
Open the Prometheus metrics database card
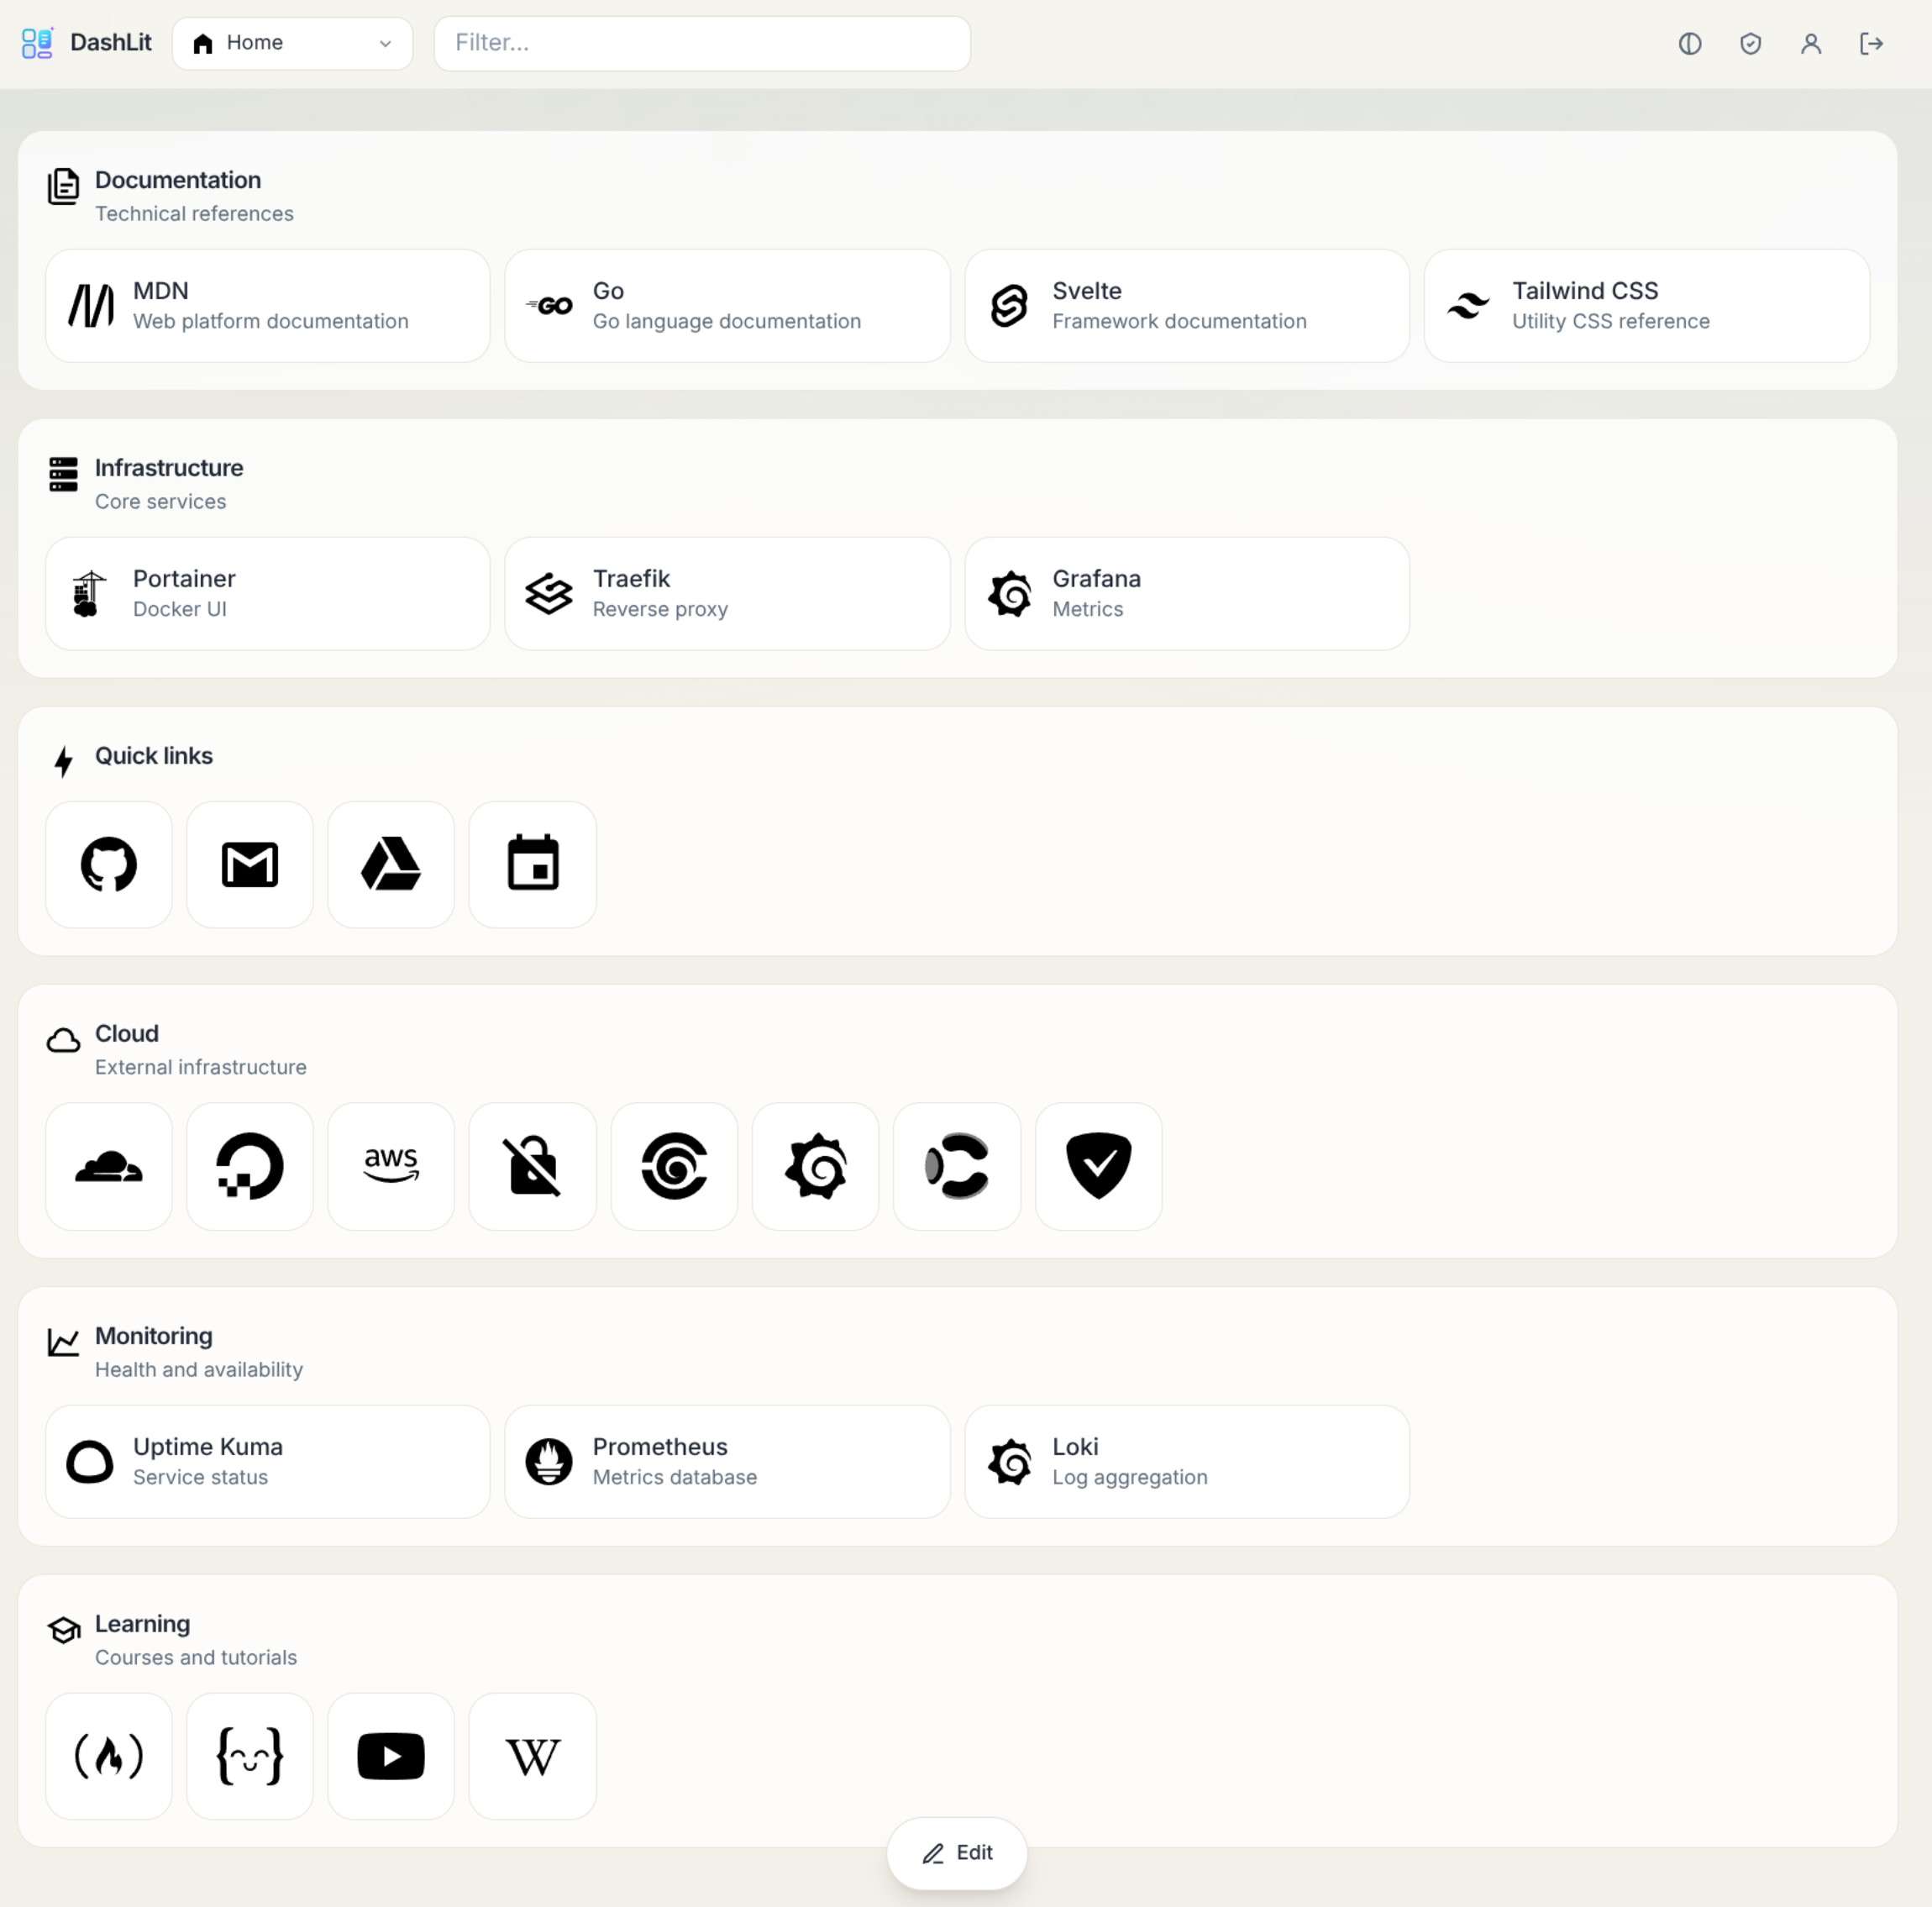(x=727, y=1462)
